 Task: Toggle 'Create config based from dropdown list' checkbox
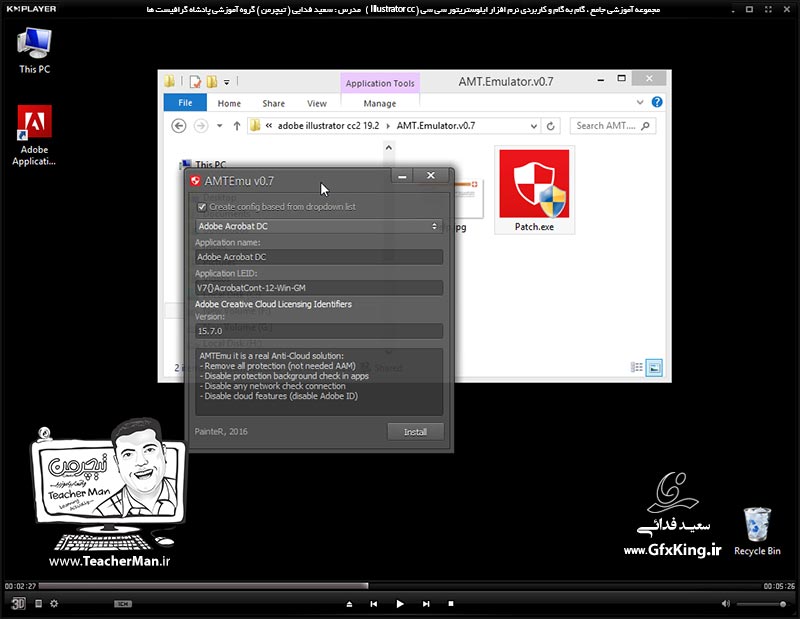click(x=202, y=207)
